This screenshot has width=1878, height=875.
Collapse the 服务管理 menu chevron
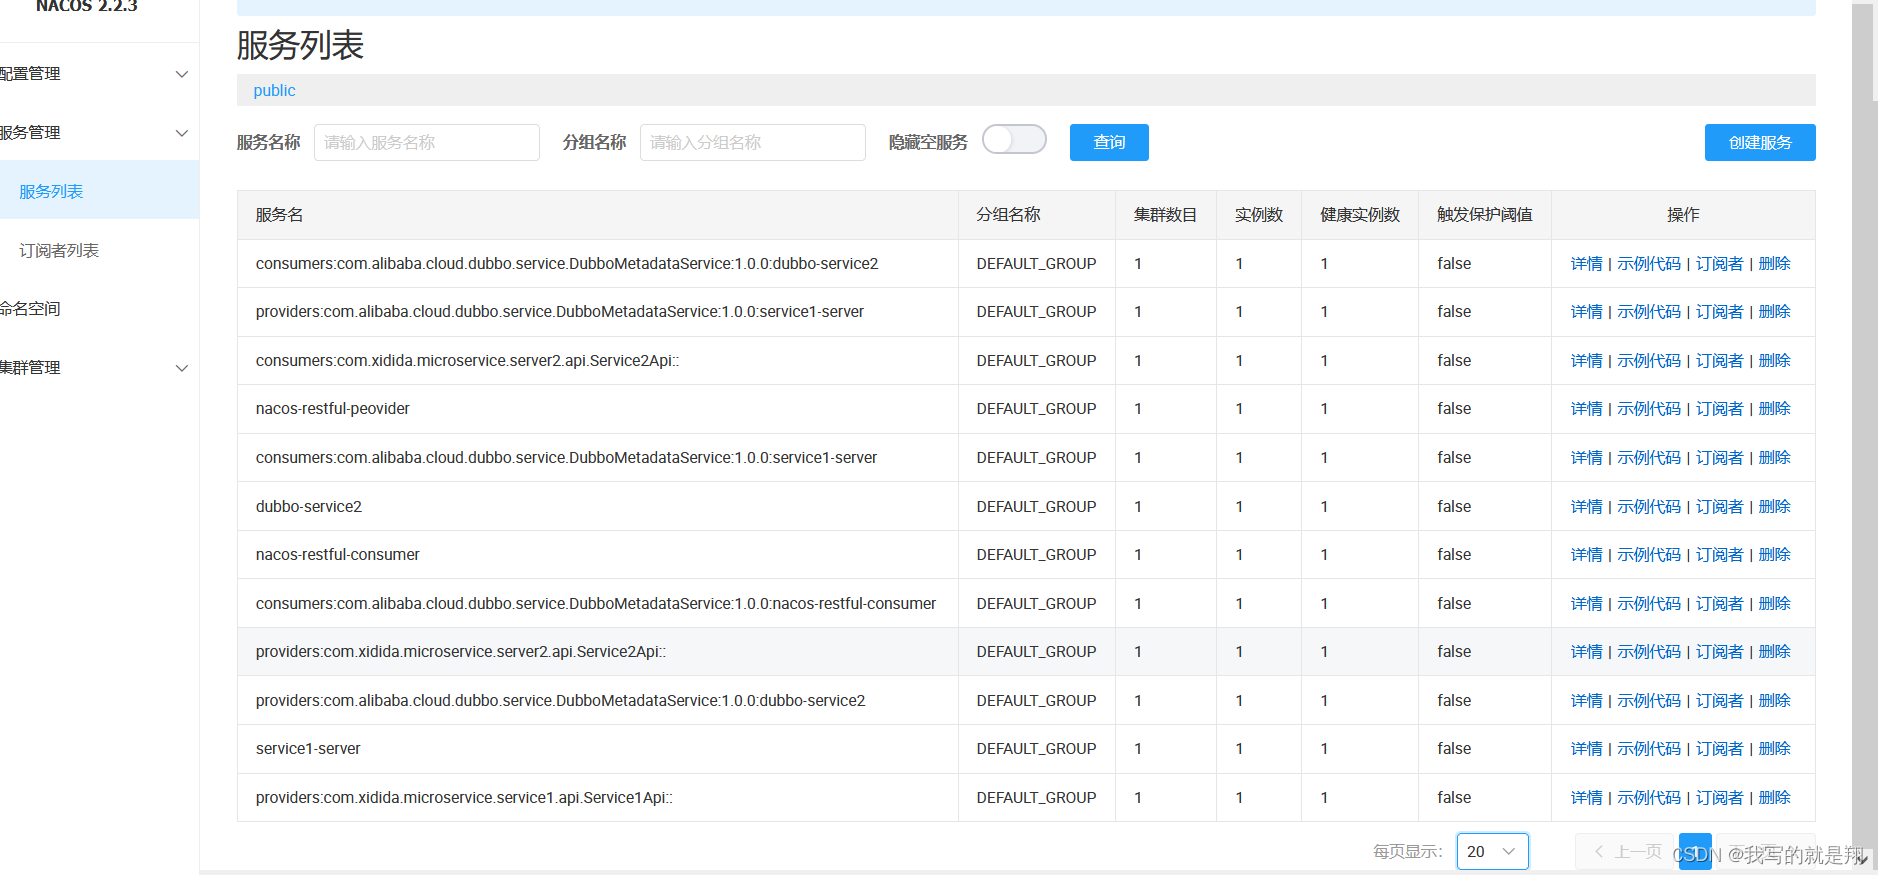click(x=182, y=133)
